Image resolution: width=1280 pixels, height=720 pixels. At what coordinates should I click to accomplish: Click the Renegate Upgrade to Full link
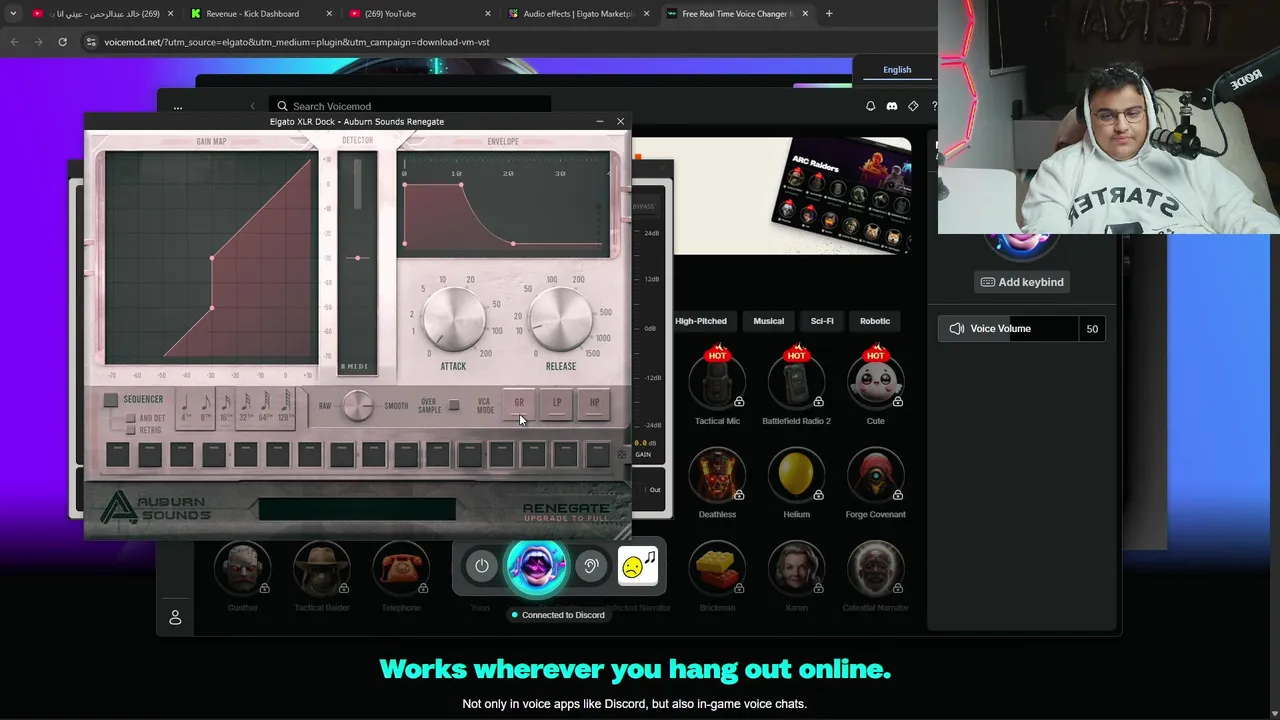point(565,511)
